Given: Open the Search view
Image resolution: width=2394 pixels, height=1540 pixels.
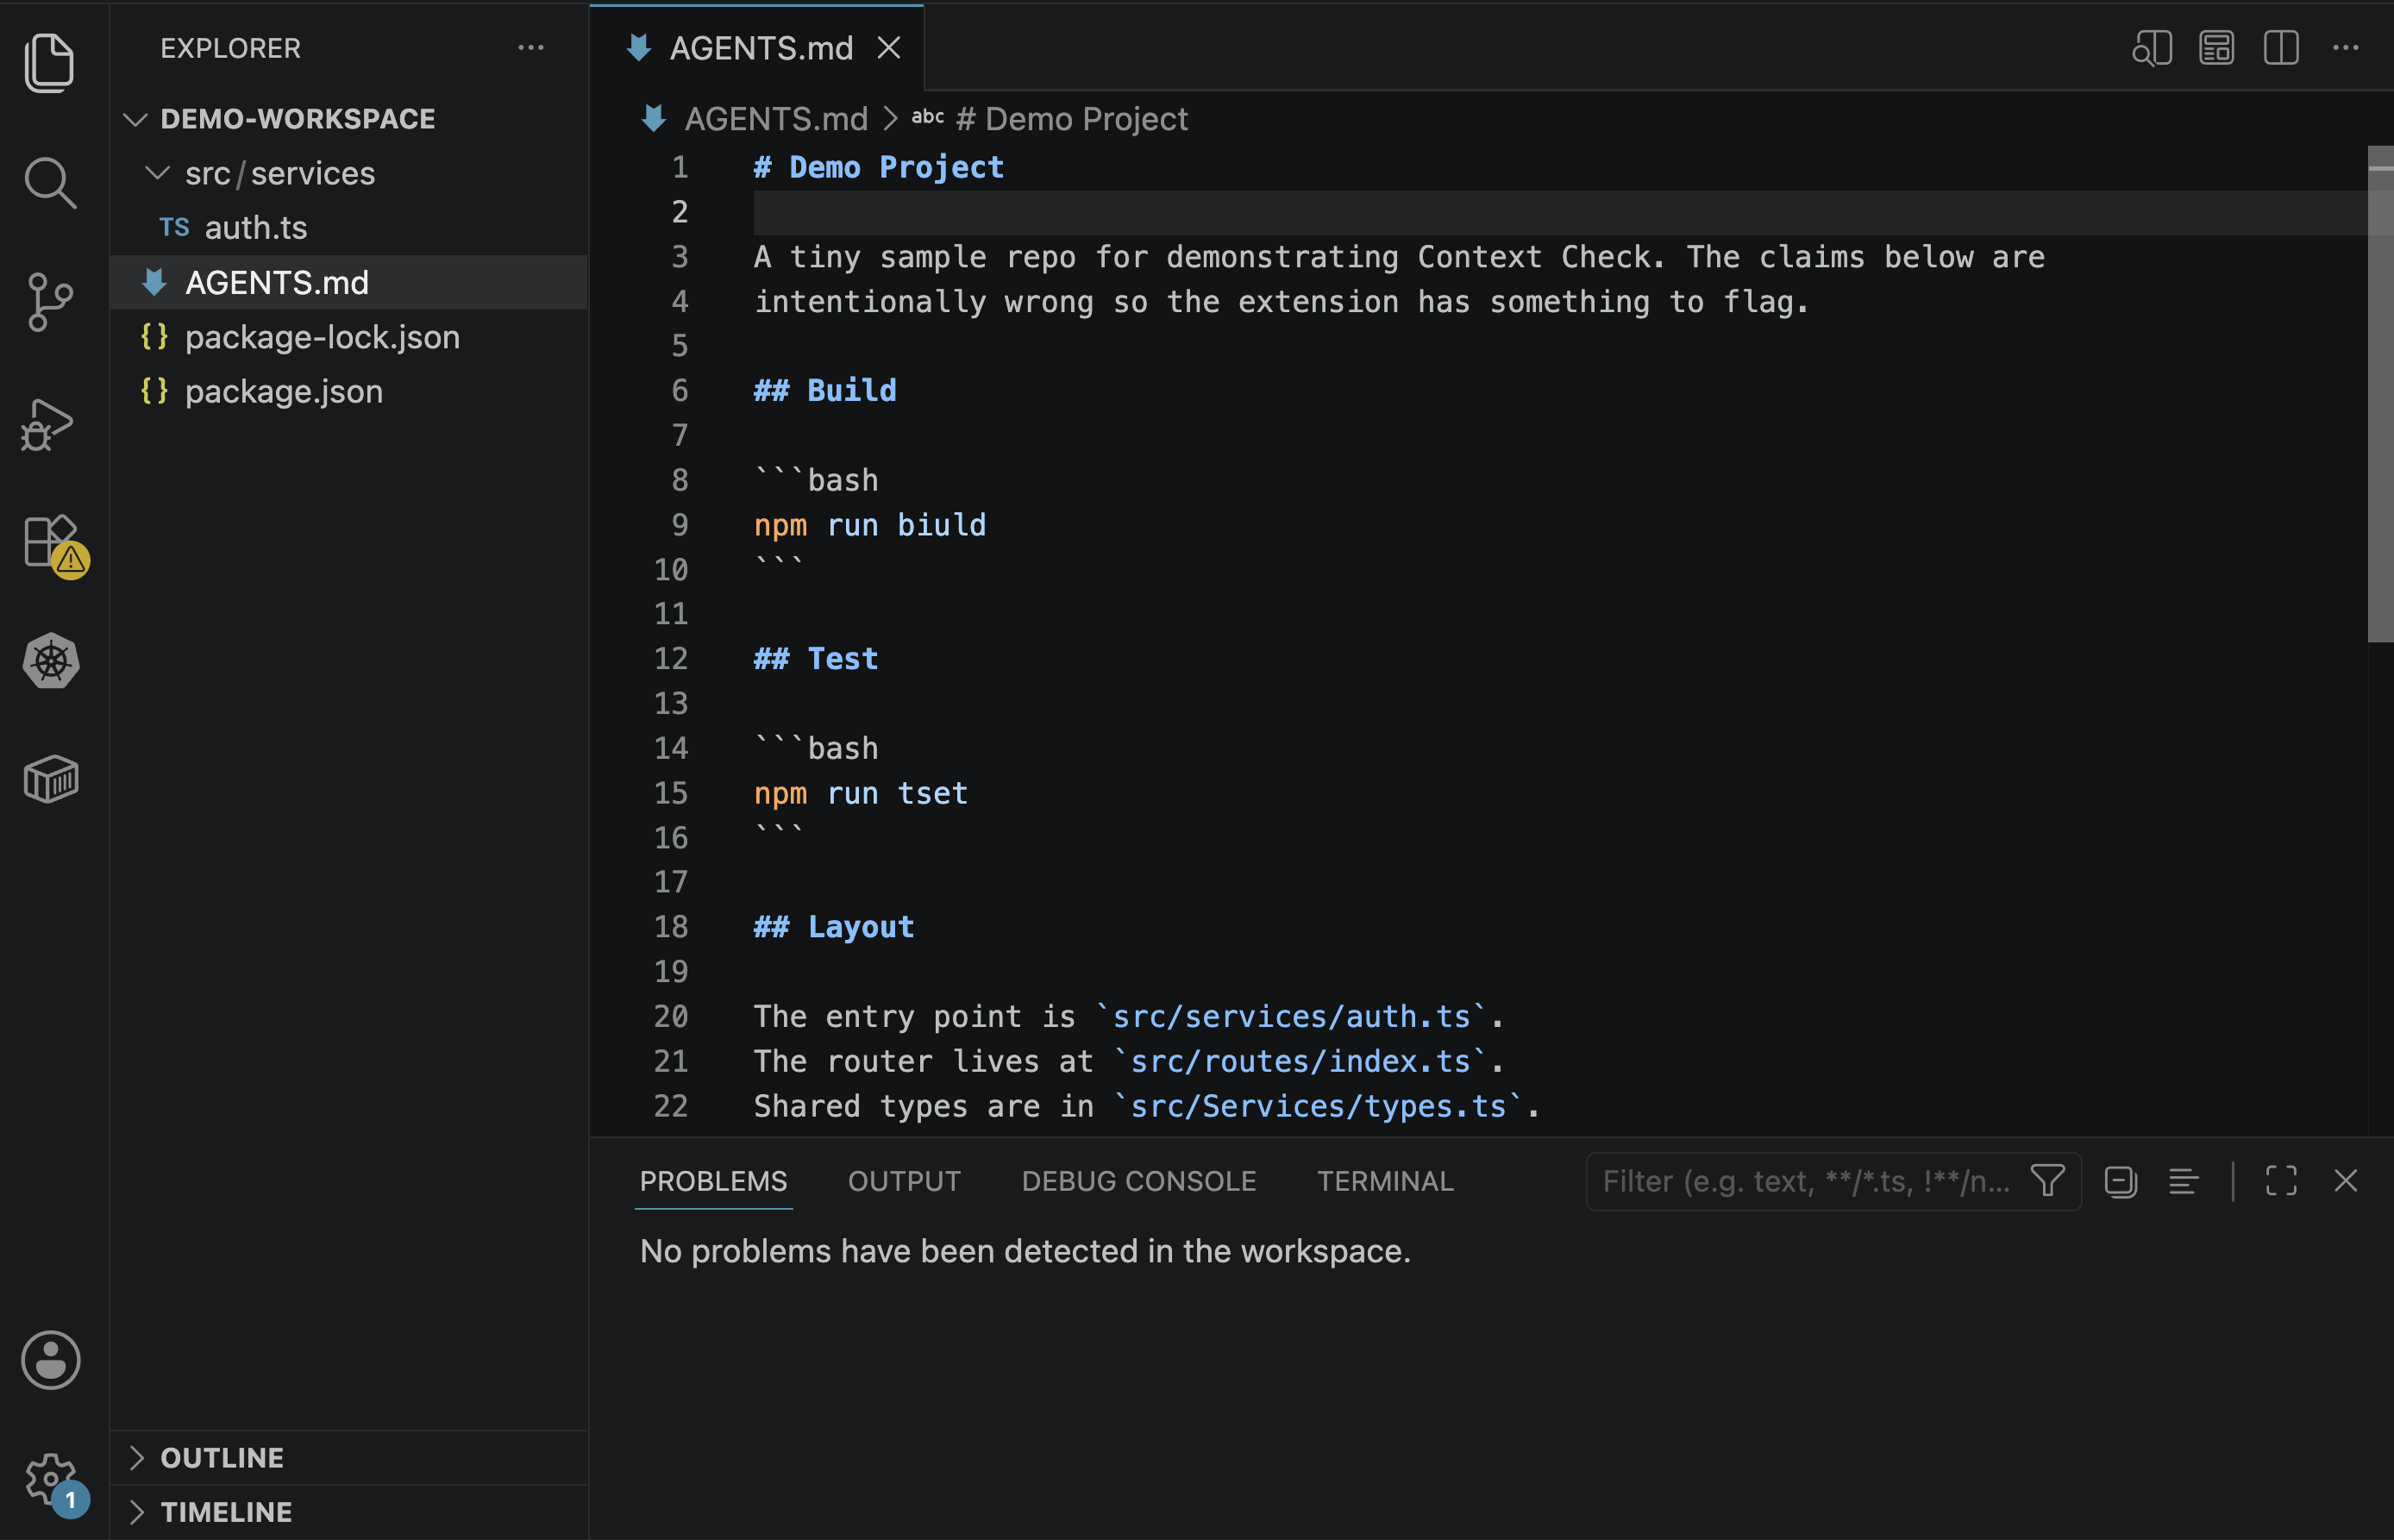Looking at the screenshot, I should pyautogui.click(x=49, y=183).
